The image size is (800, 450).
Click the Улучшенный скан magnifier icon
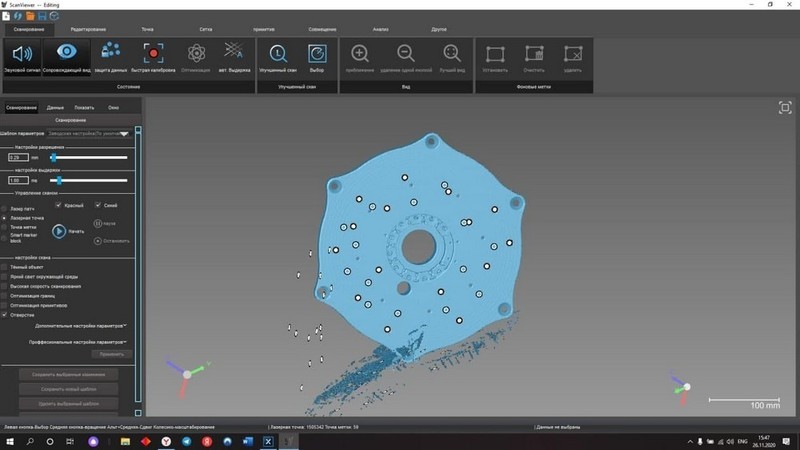[x=279, y=56]
